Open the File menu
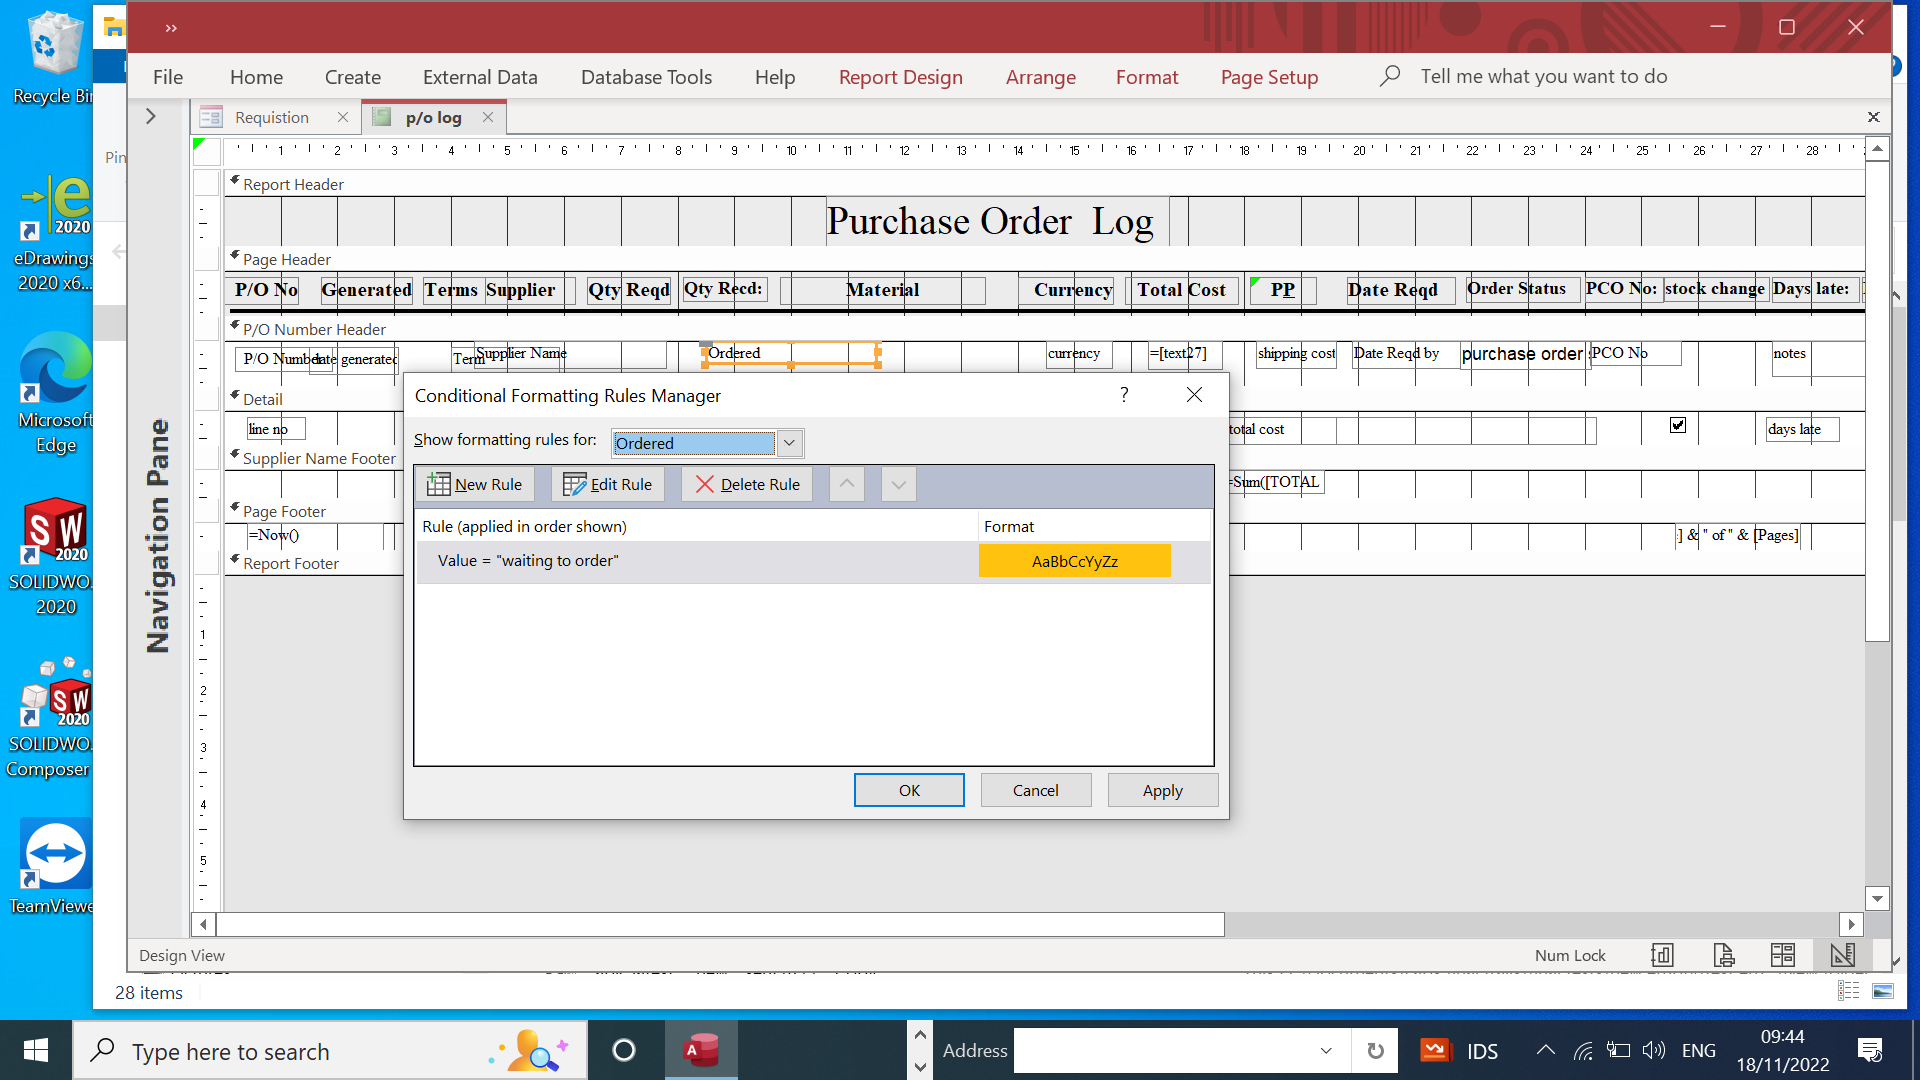 tap(168, 77)
